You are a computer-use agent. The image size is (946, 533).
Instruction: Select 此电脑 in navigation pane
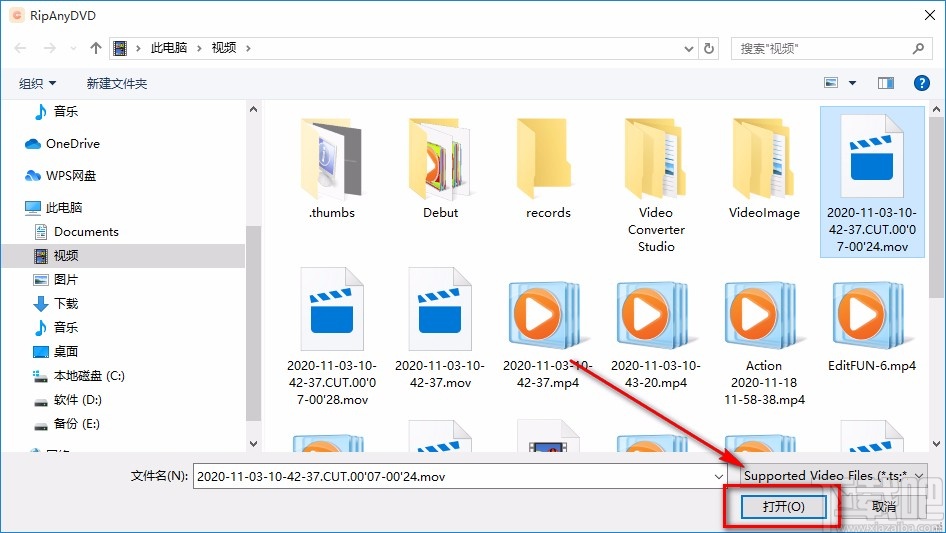click(x=53, y=208)
